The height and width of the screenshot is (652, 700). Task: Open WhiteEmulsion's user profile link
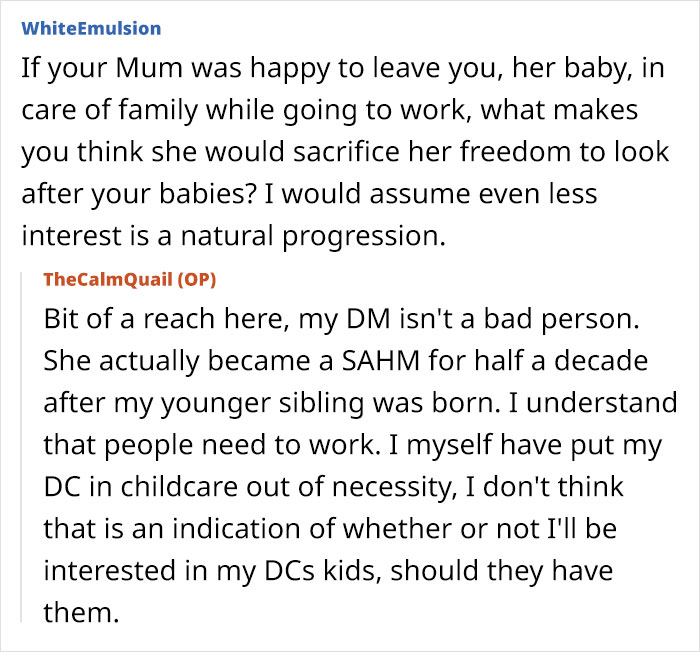pos(91,29)
